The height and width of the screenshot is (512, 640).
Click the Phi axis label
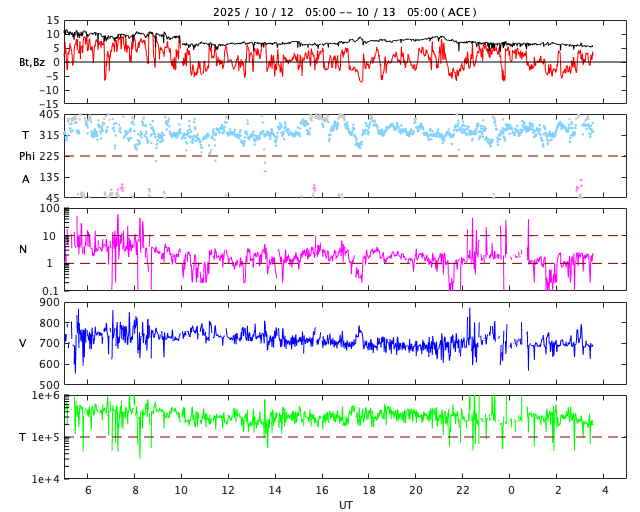click(x=28, y=156)
